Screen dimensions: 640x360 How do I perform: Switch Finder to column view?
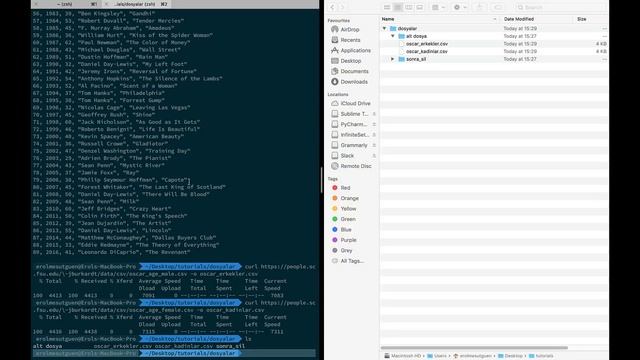(x=409, y=7)
